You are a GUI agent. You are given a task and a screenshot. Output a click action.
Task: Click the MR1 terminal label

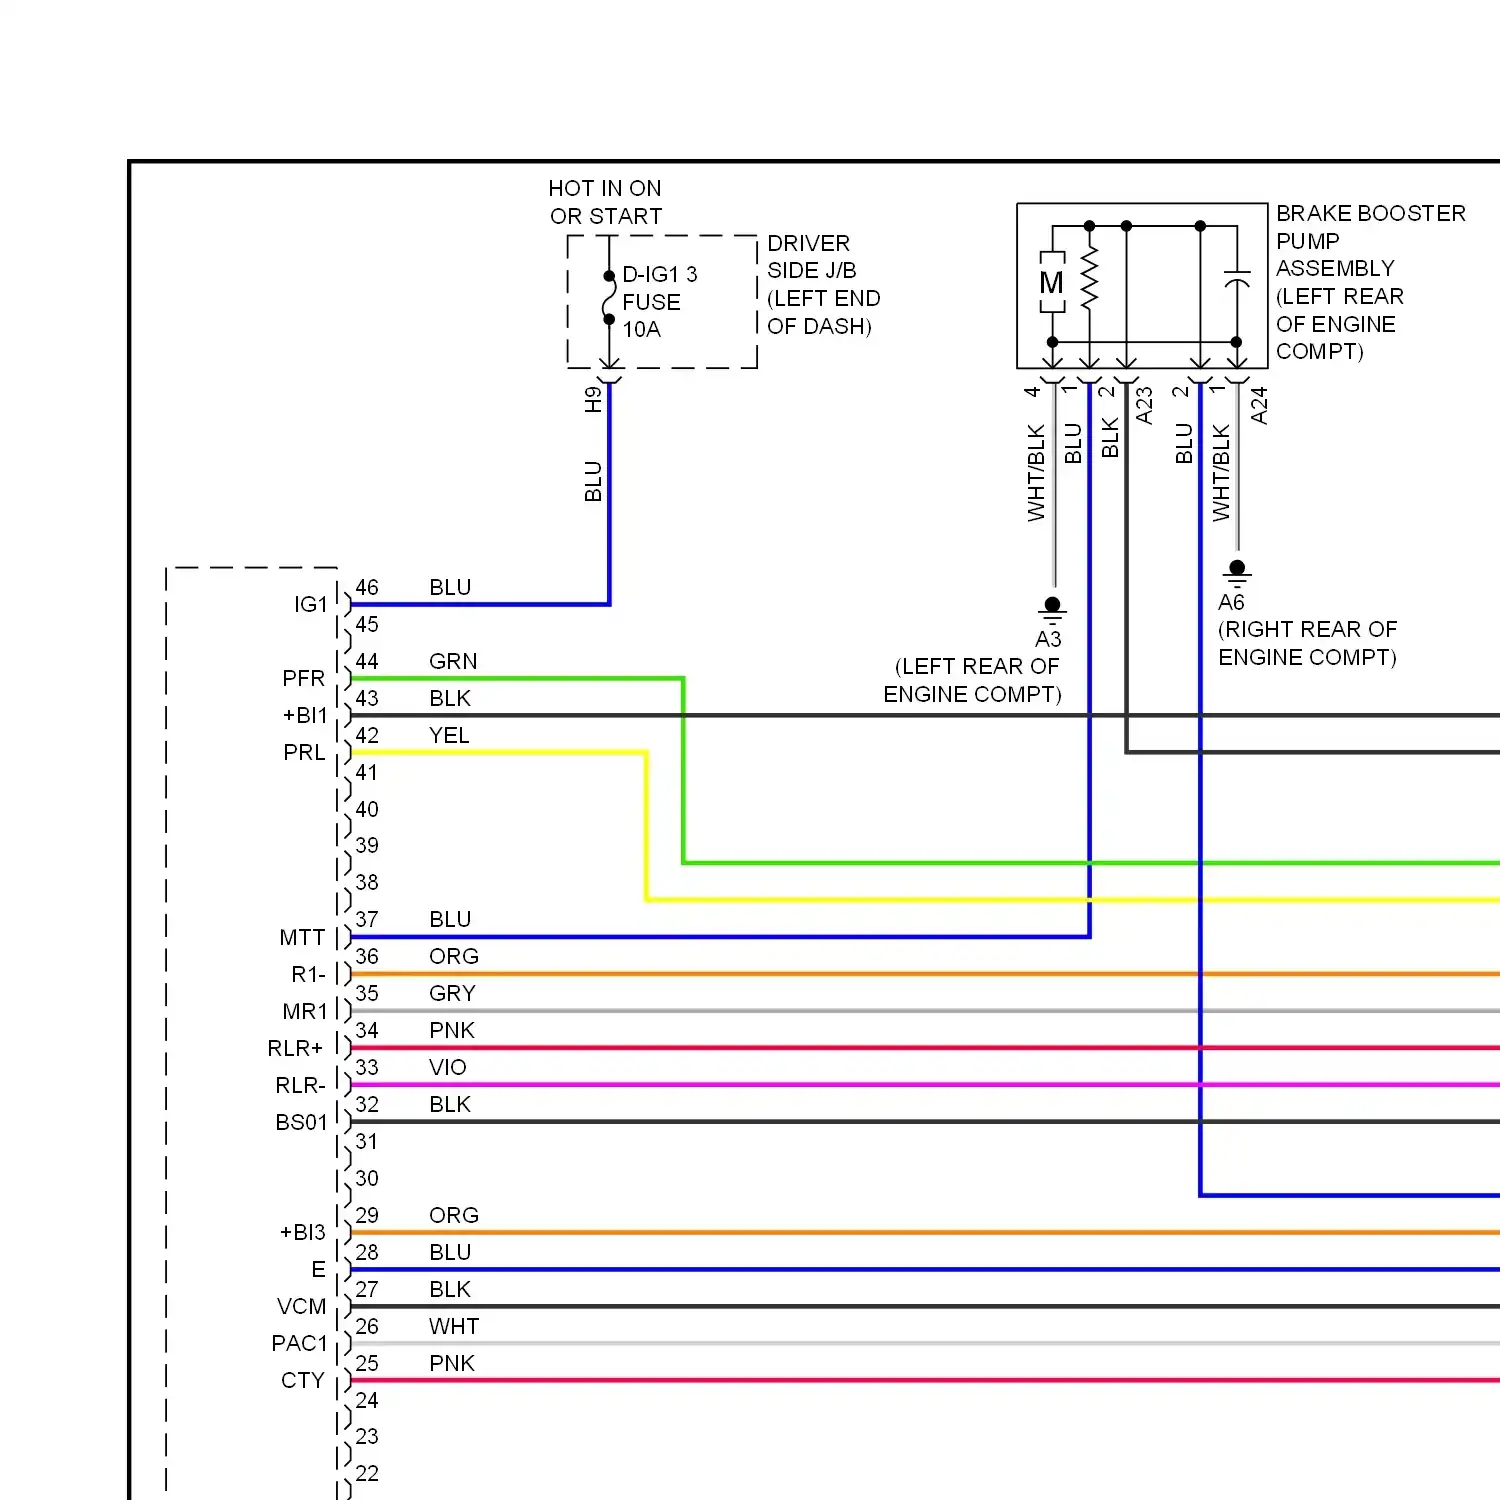click(305, 1011)
